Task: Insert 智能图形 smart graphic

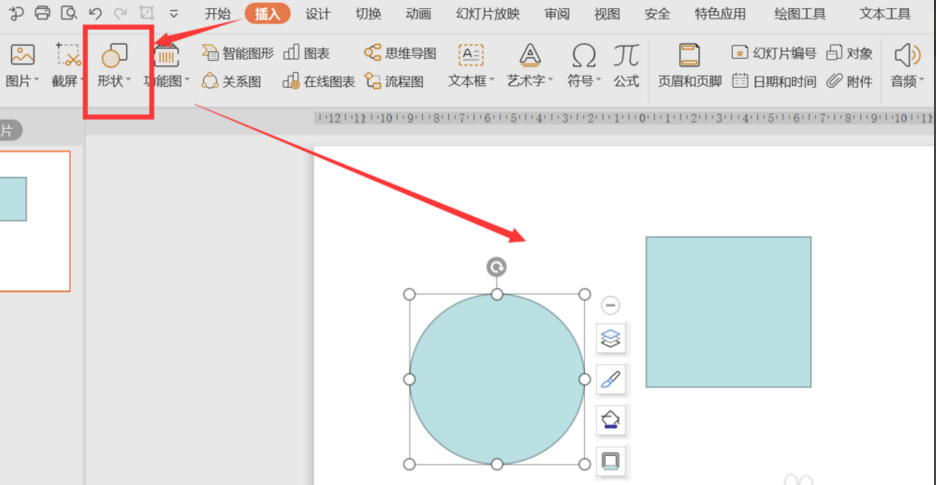Action: (238, 53)
